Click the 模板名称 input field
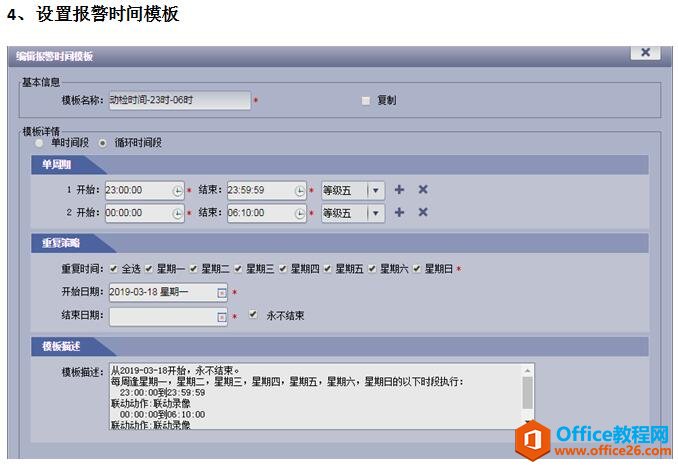678x468 pixels. click(180, 100)
